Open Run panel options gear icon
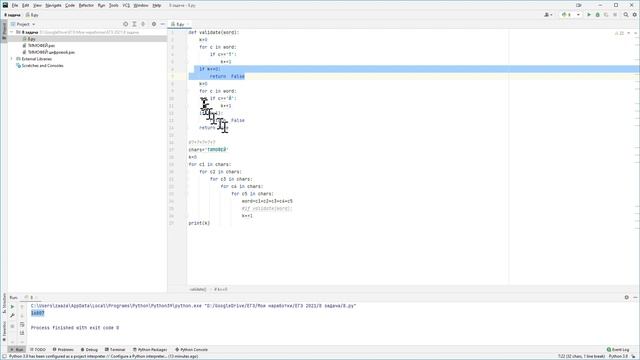This screenshot has height=360, width=640. pos(627,298)
